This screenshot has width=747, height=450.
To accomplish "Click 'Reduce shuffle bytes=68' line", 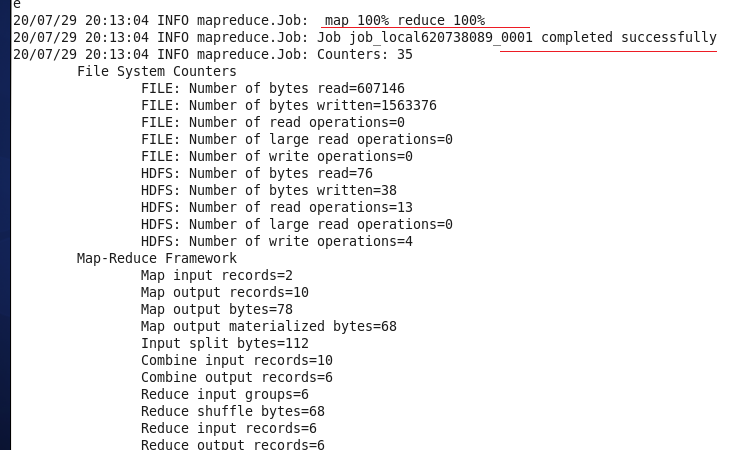I will 232,411.
